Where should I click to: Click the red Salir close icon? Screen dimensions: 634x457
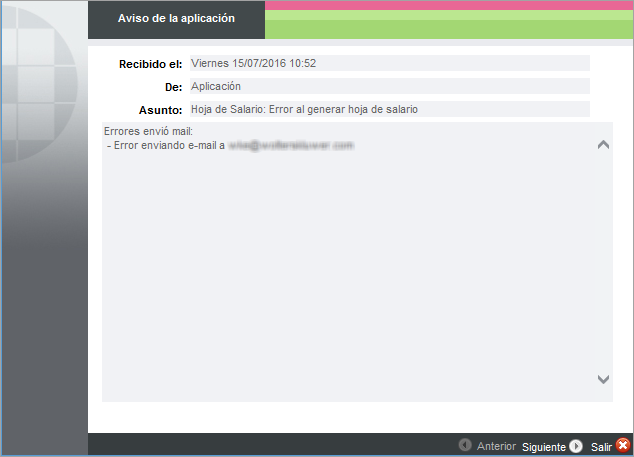623,446
